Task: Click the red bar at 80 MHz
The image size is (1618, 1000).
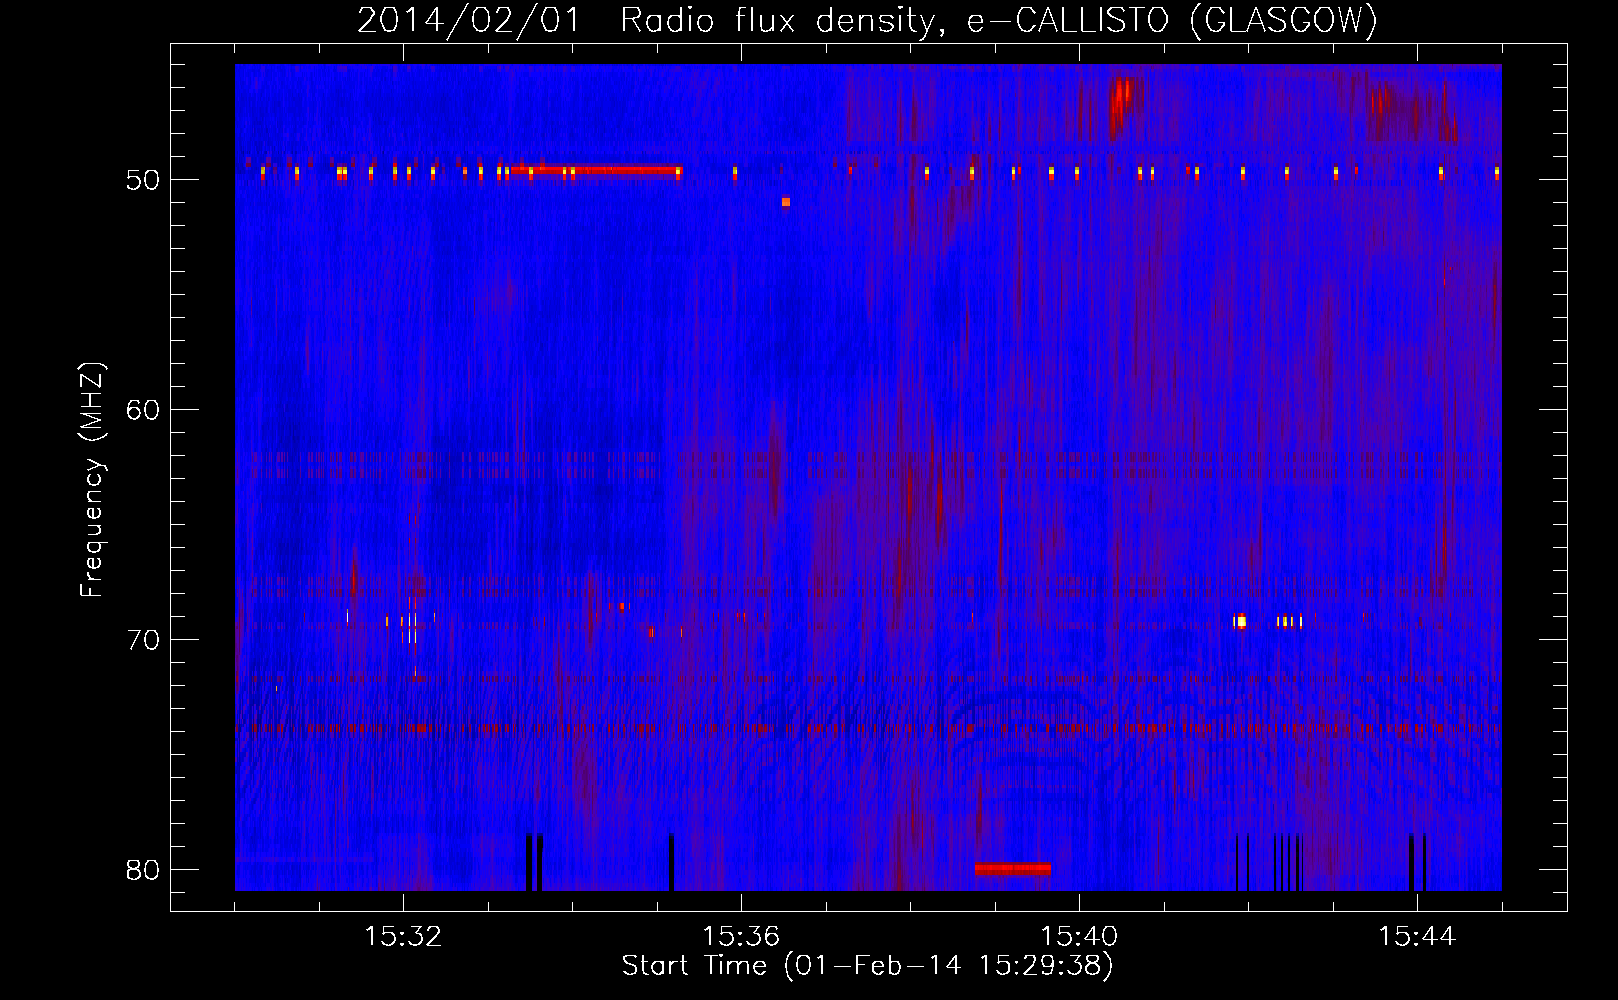Action: pyautogui.click(x=1013, y=868)
